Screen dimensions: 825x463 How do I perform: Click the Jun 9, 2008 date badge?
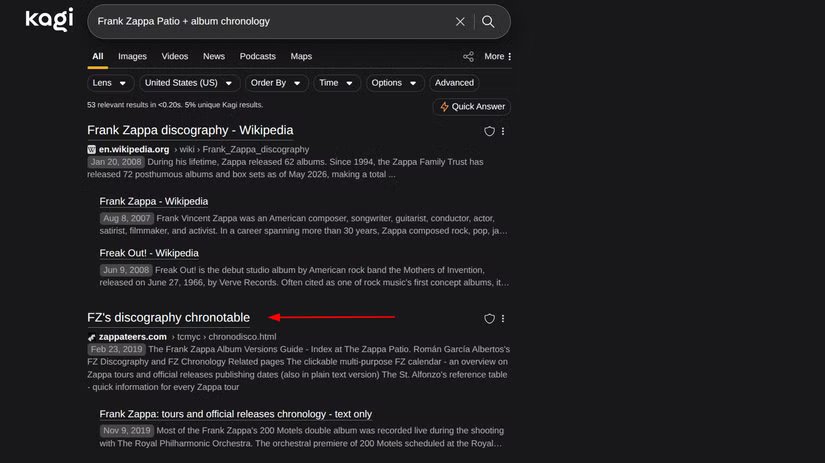coord(126,270)
